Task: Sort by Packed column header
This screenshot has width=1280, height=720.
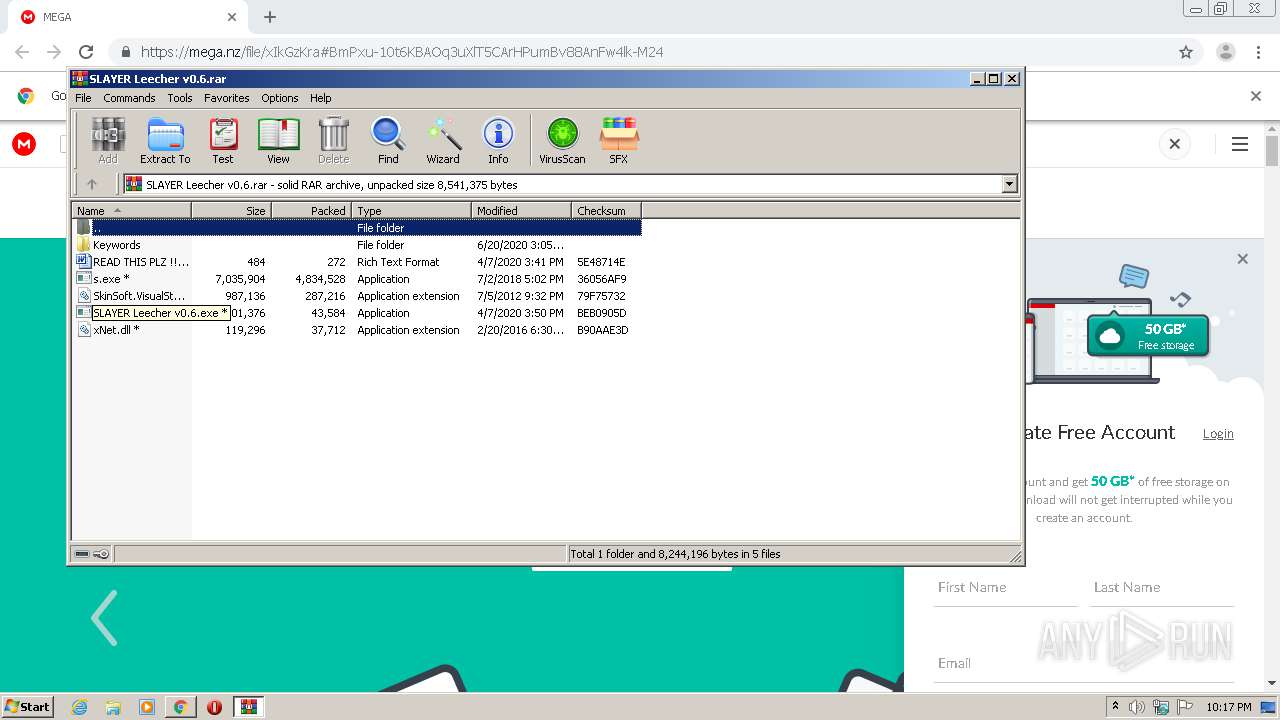Action: (311, 210)
